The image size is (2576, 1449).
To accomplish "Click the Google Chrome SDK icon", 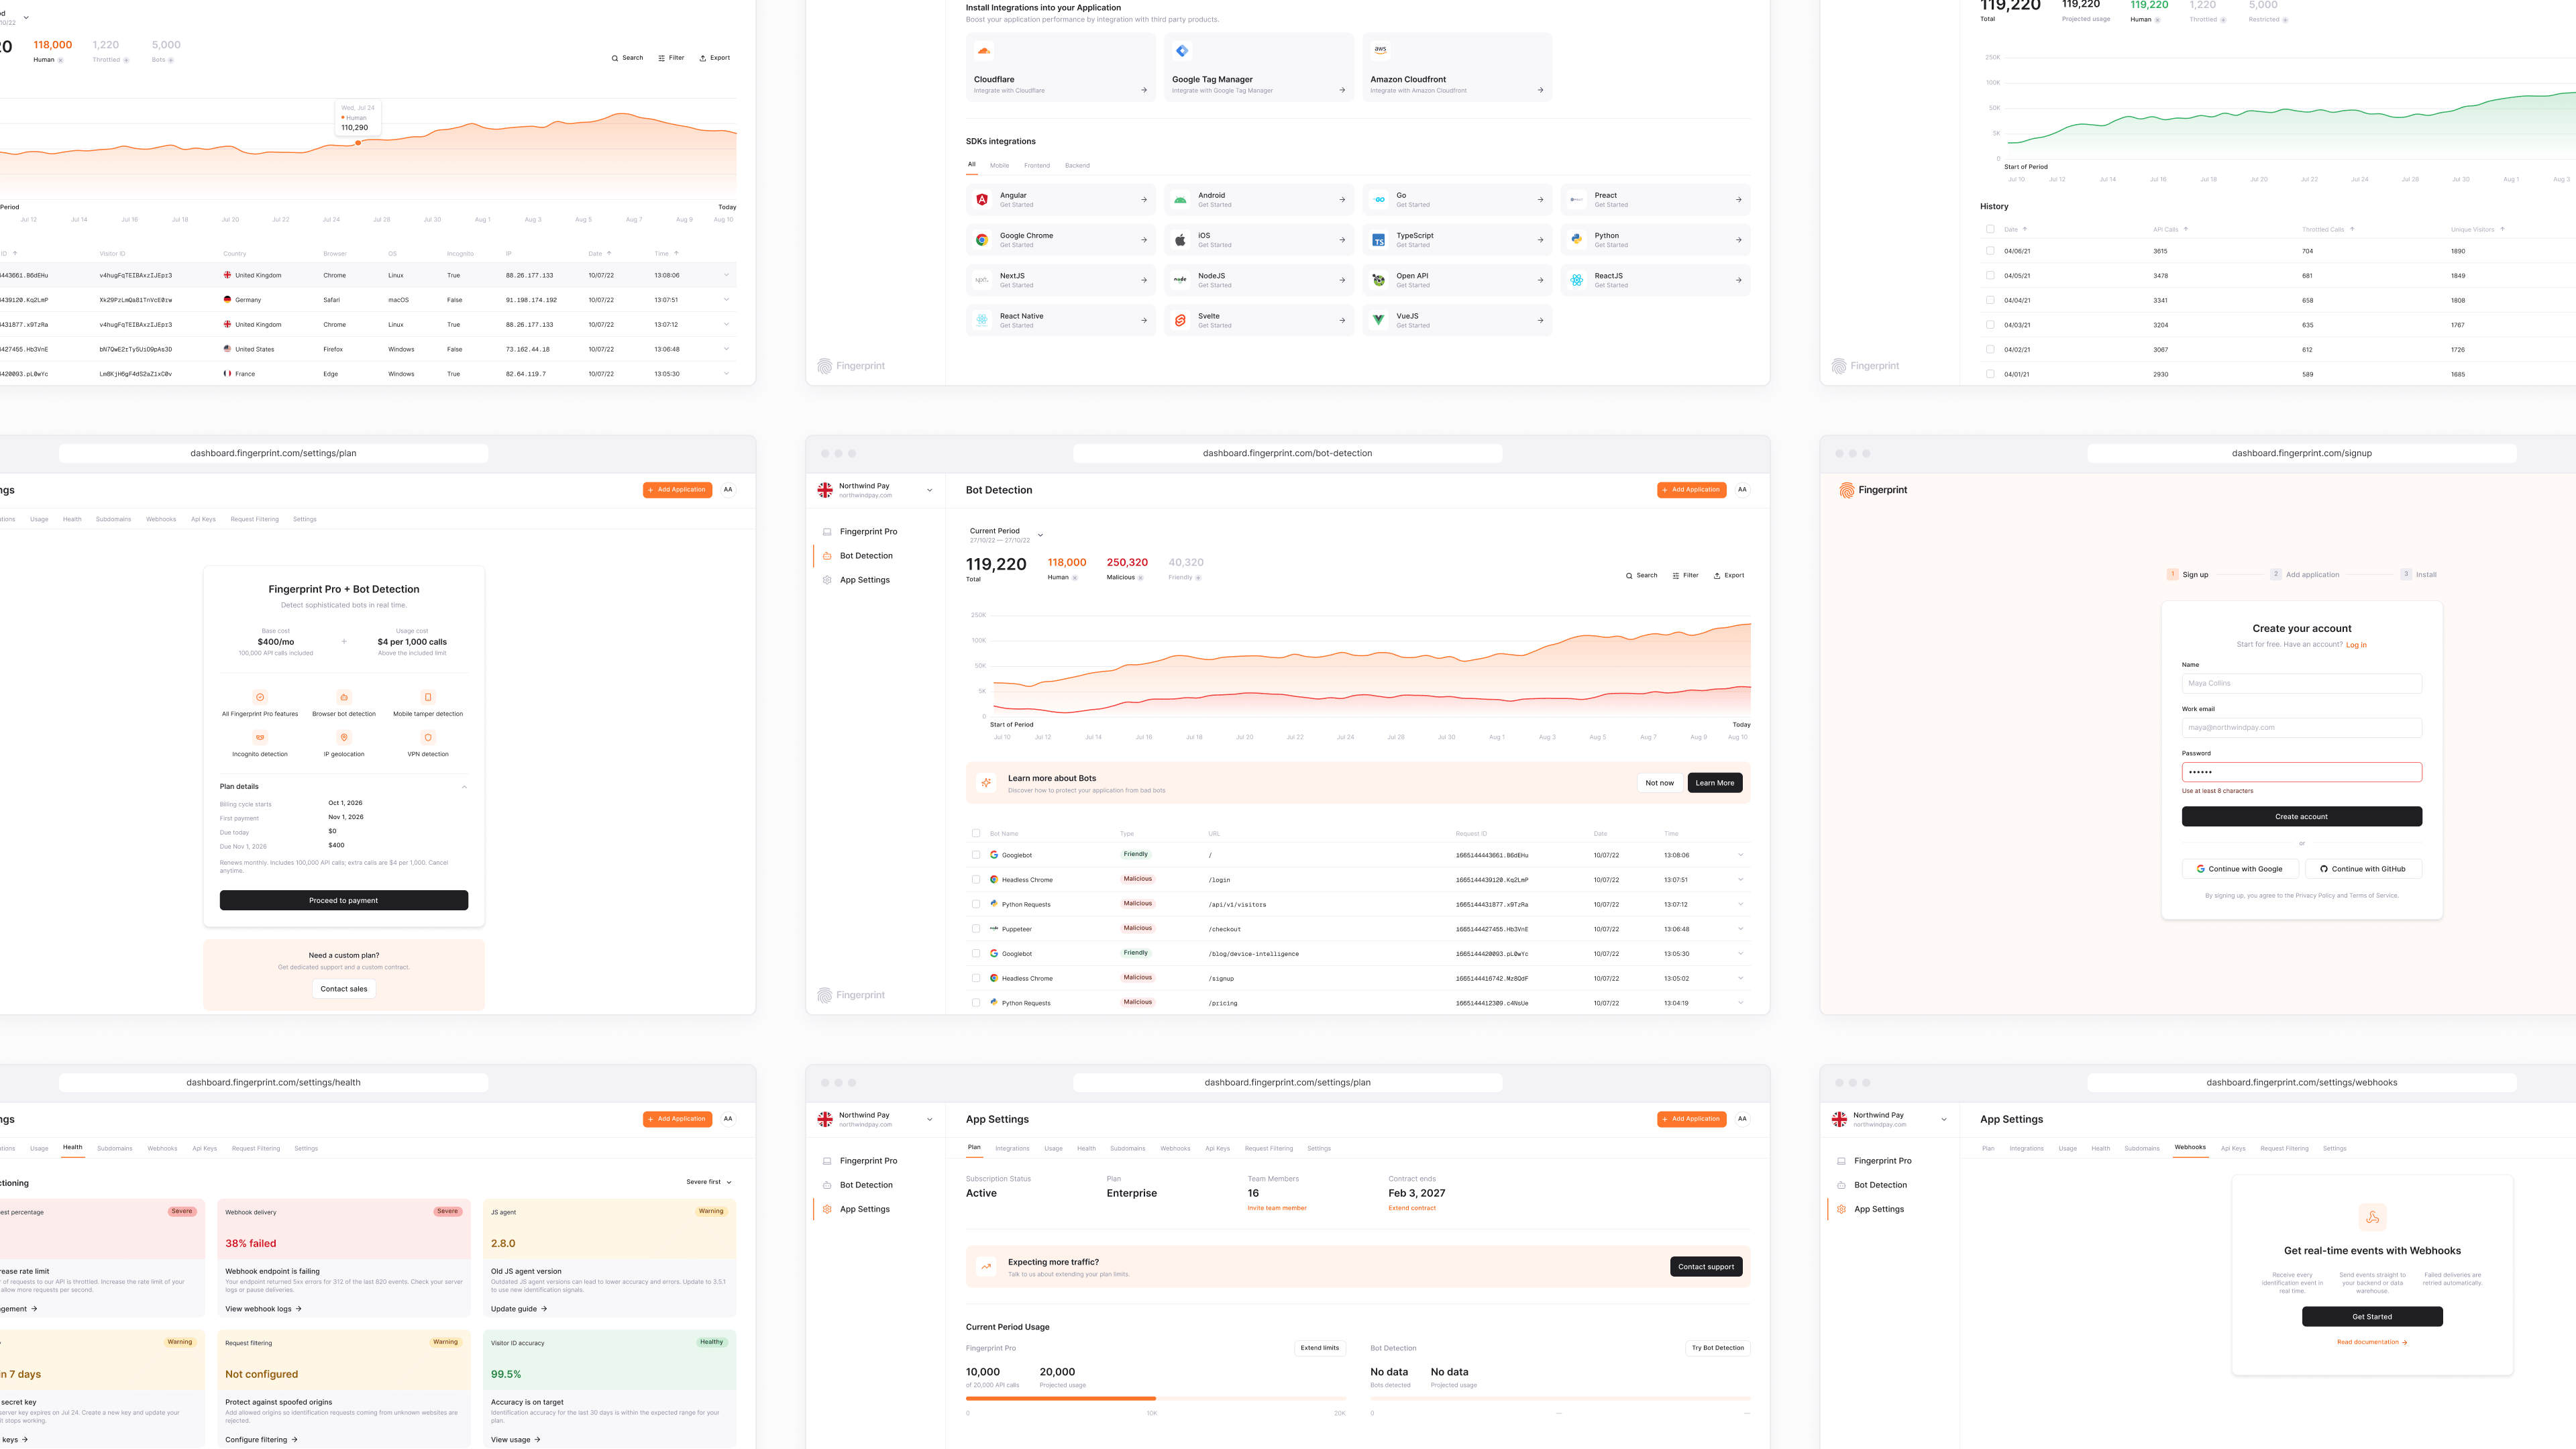I will point(982,240).
